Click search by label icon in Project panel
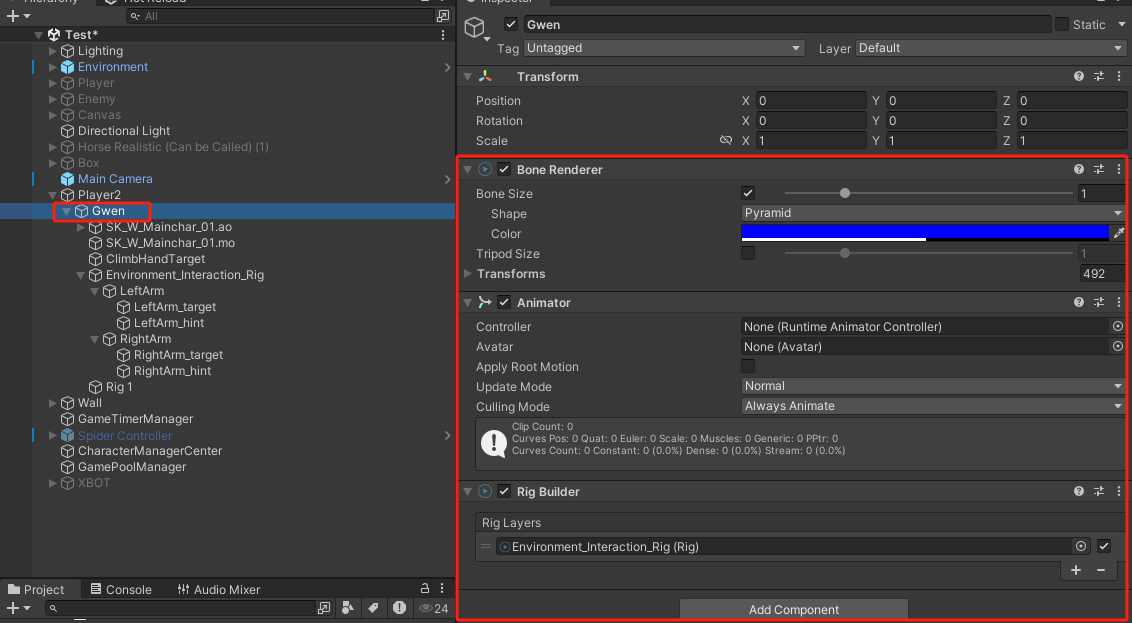1132x623 pixels. tap(373, 608)
